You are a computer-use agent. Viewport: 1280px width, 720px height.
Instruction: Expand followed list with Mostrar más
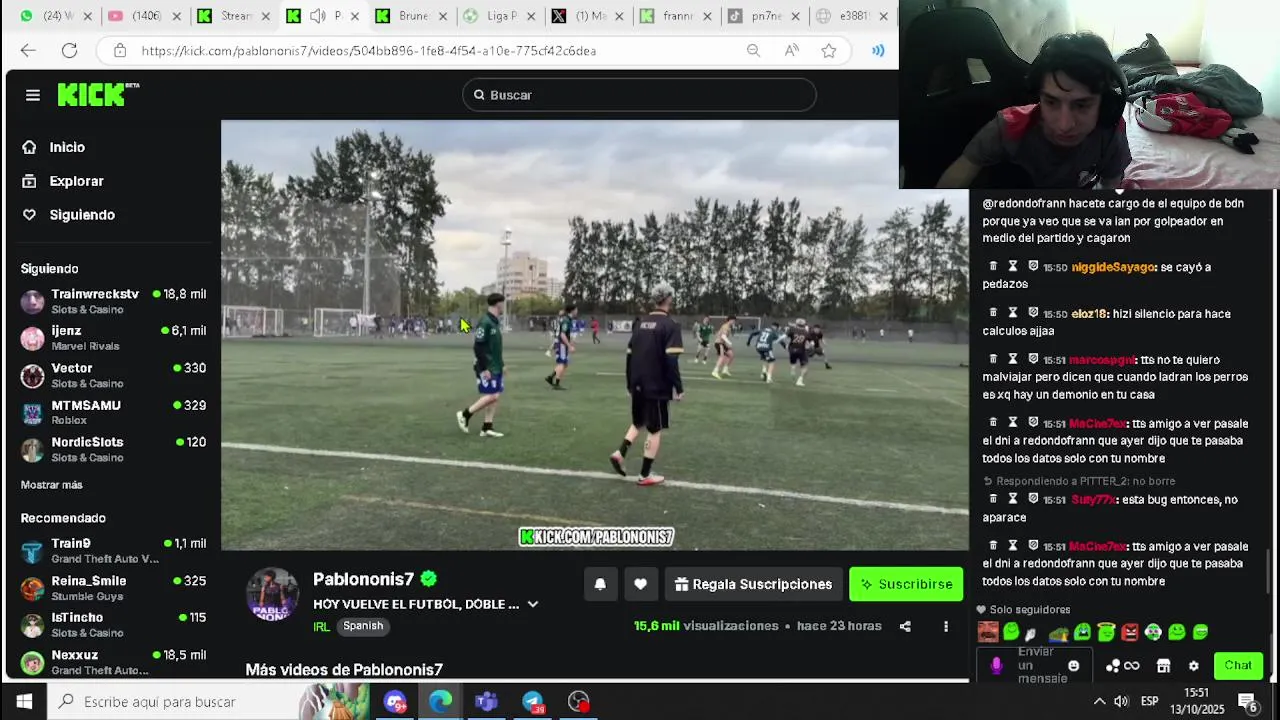[52, 485]
